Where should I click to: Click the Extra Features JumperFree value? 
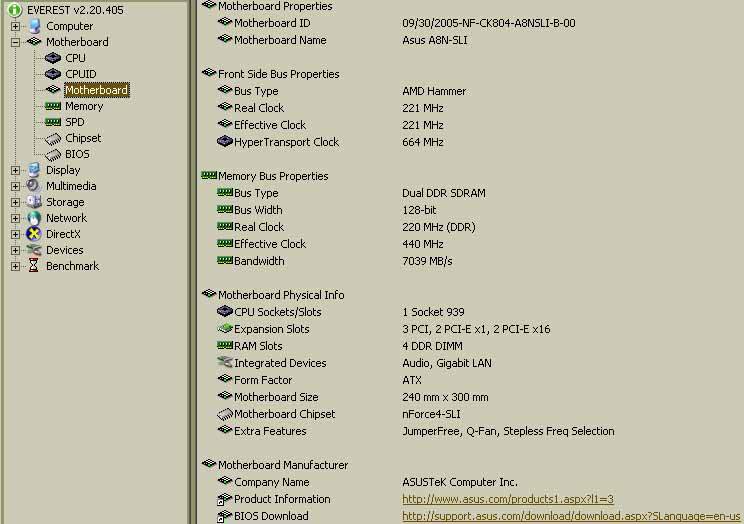tap(508, 431)
